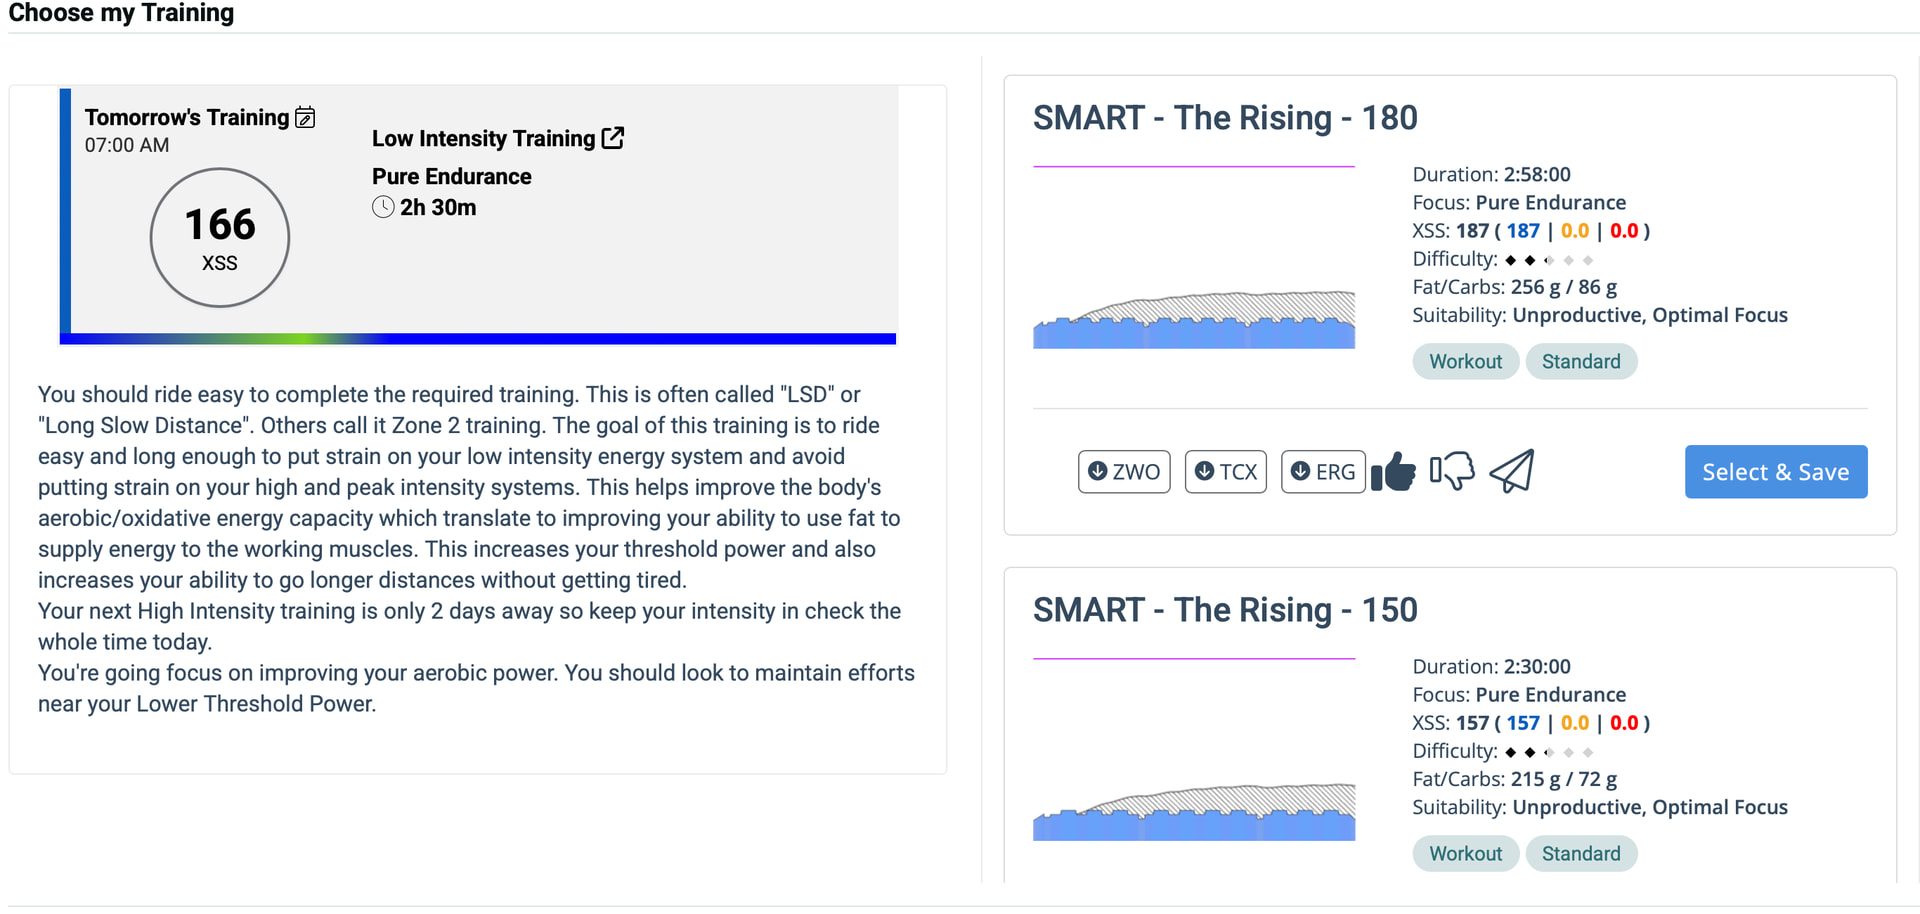Download the ZWO workout file
This screenshot has height=914, width=1920.
(x=1124, y=472)
